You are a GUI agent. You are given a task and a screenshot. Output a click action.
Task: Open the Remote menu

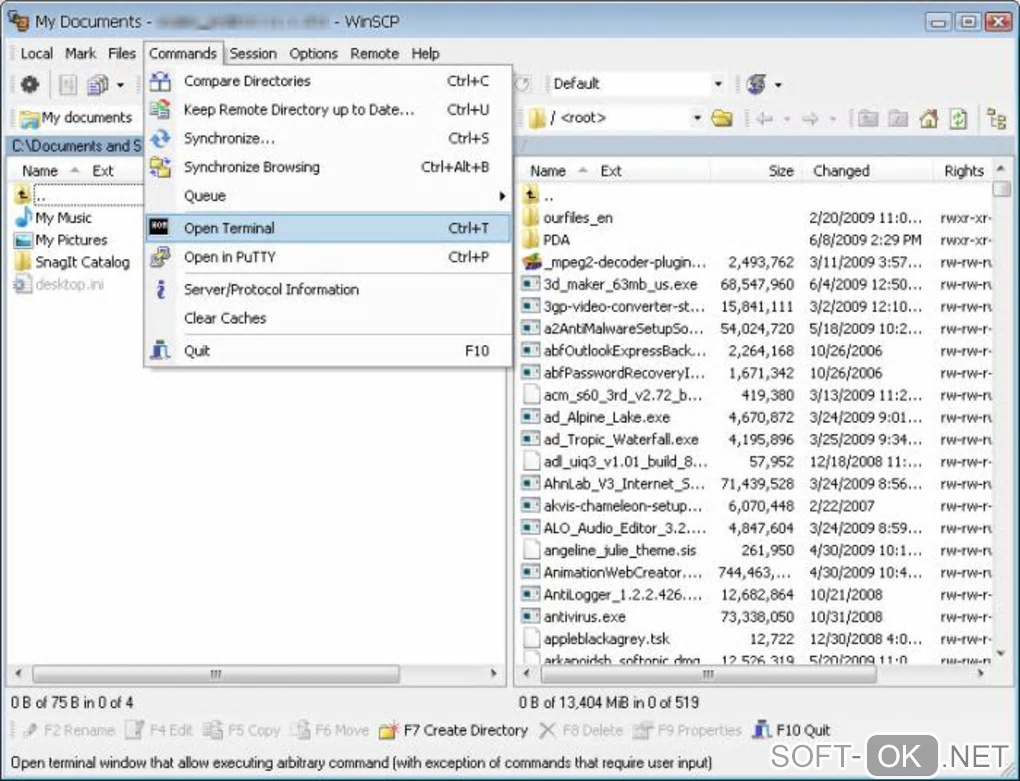tap(375, 53)
